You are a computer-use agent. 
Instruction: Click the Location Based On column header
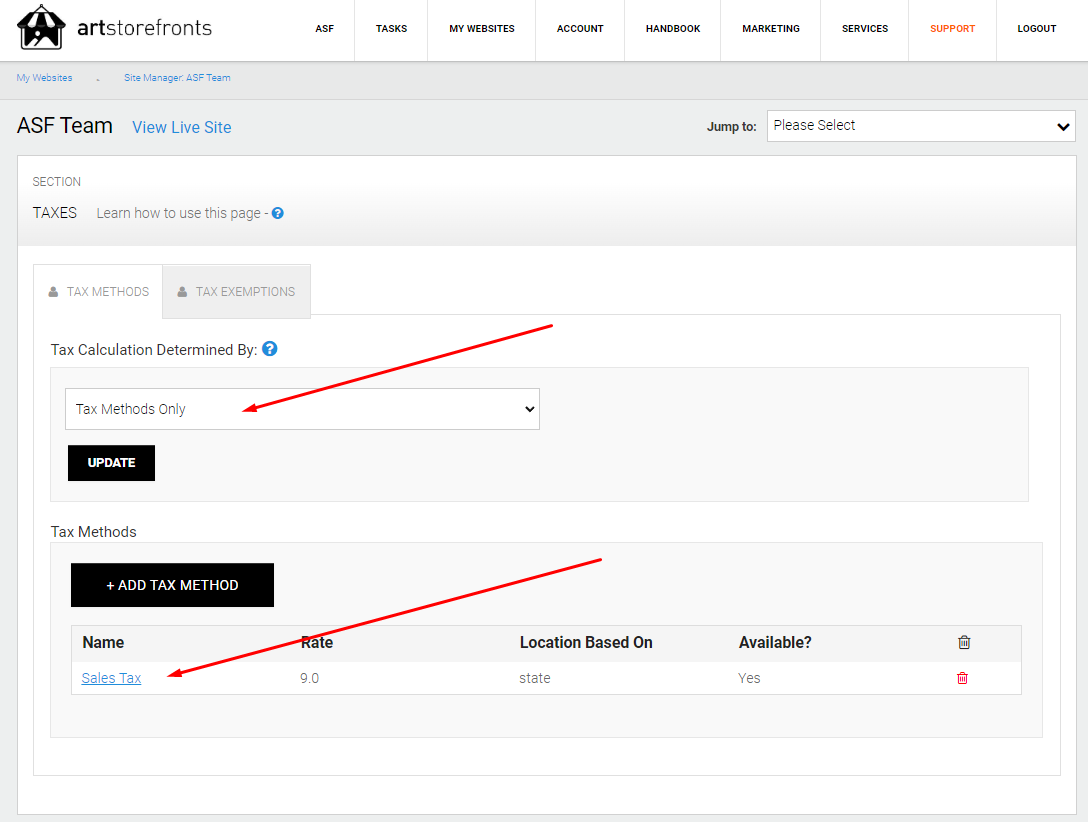(x=586, y=642)
